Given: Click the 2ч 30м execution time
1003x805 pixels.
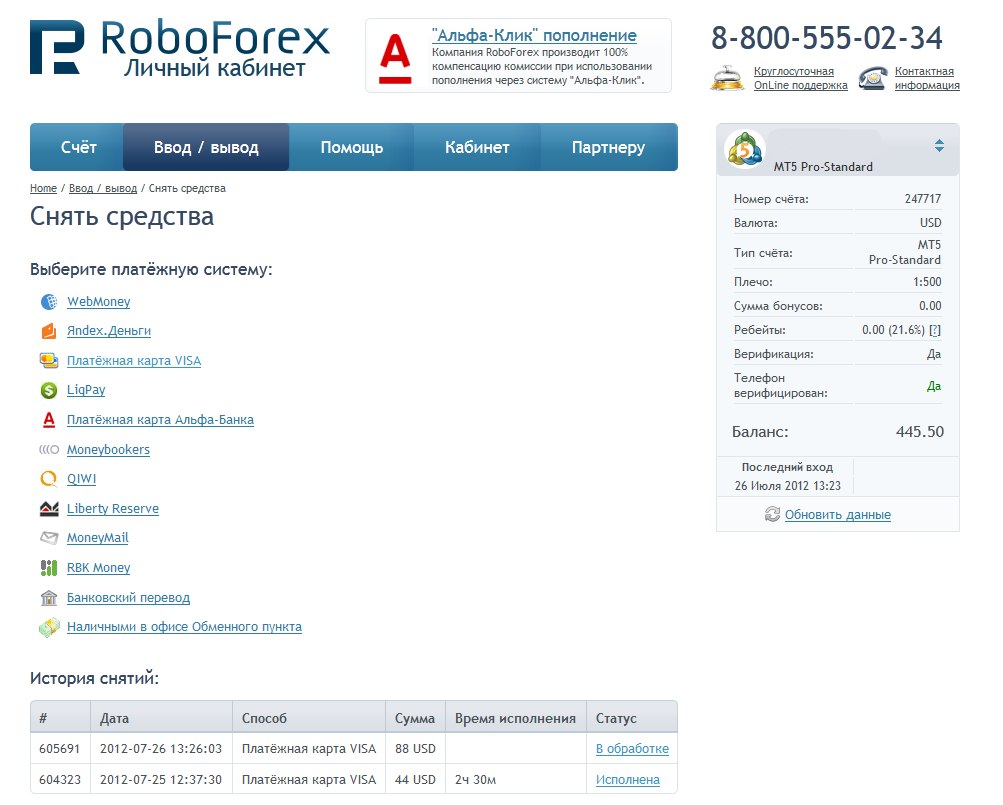Looking at the screenshot, I should coord(475,779).
